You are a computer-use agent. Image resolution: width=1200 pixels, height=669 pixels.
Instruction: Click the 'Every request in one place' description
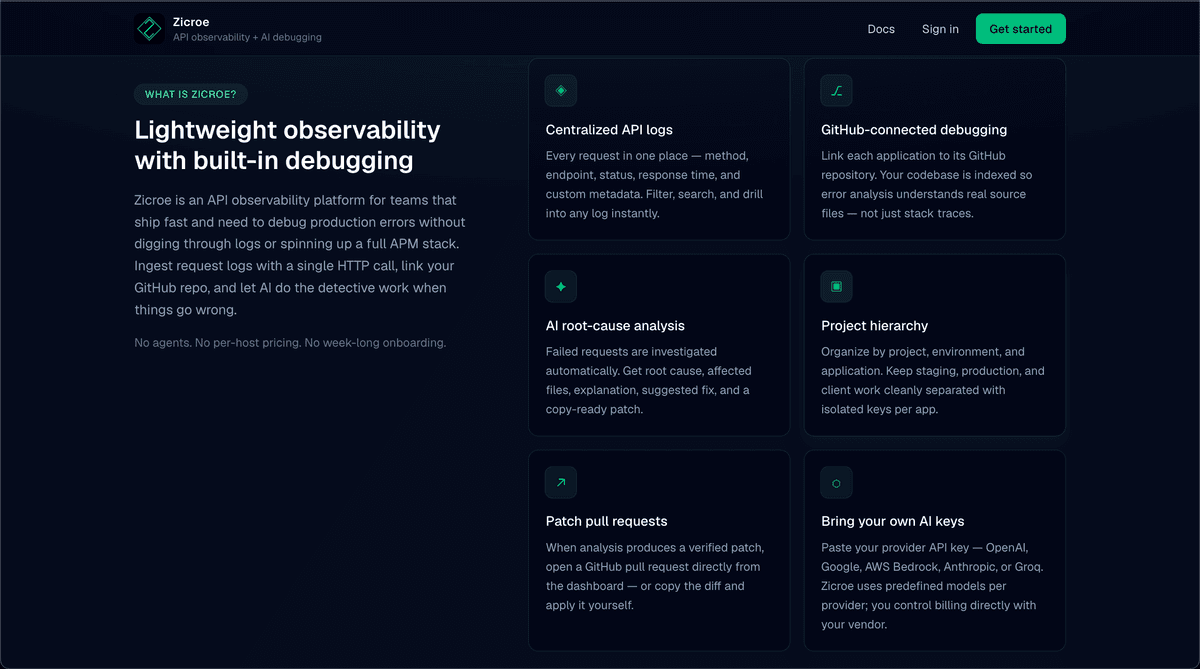[x=655, y=185]
